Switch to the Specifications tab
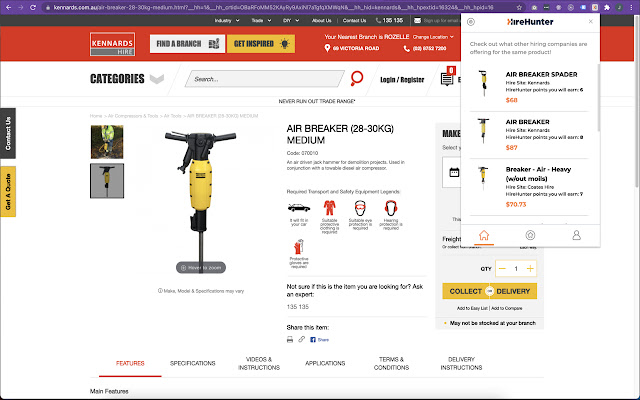Screen dimensions: 640x400 tap(193, 363)
